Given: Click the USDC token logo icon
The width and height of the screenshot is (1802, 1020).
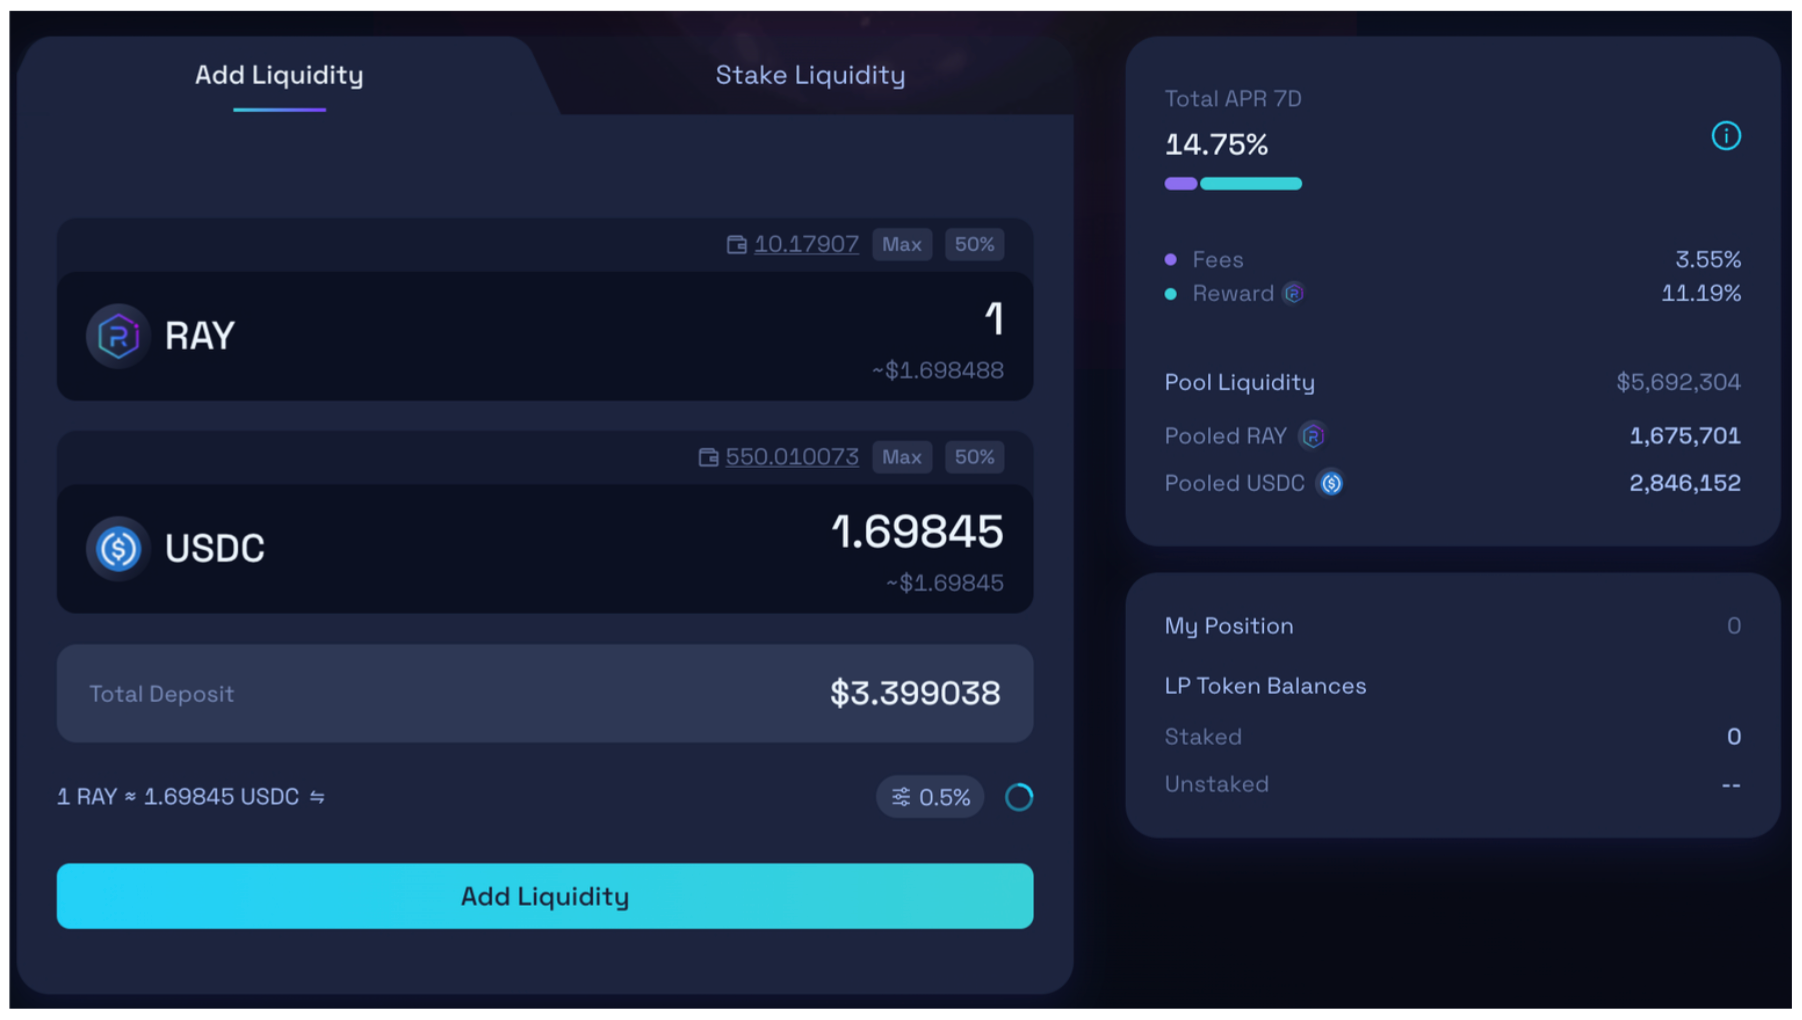Looking at the screenshot, I should (x=118, y=548).
